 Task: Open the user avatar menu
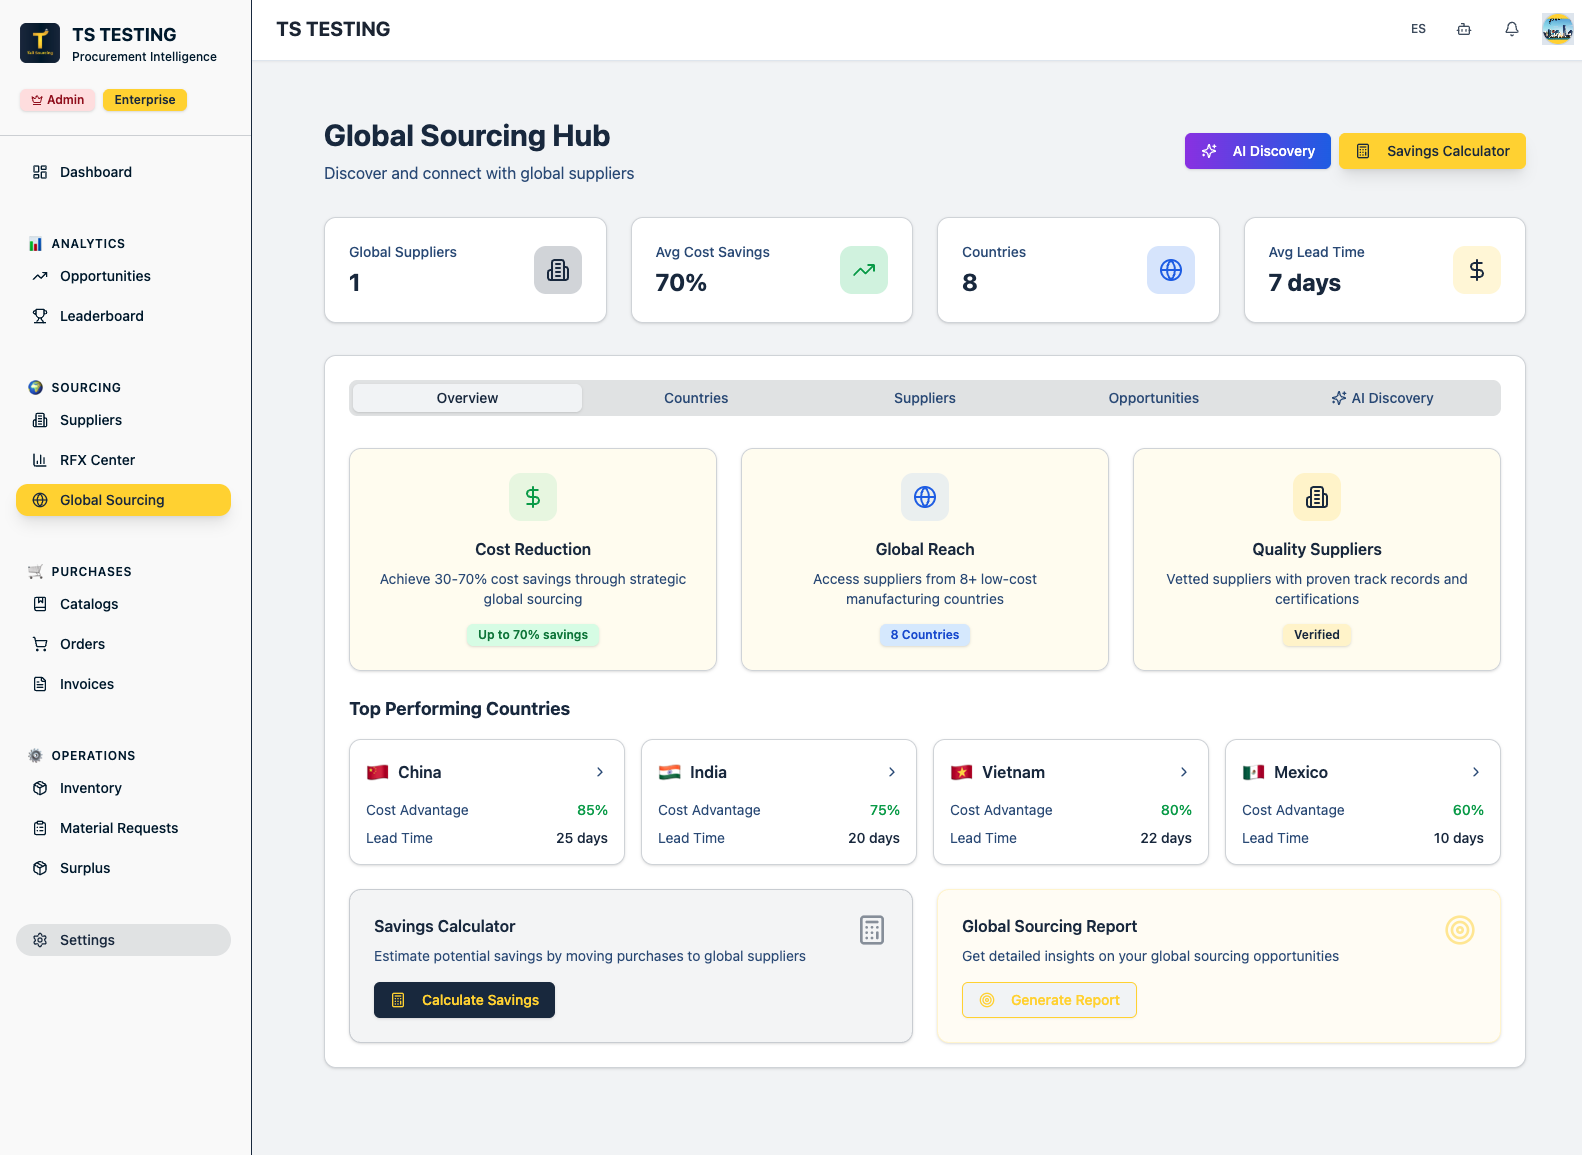tap(1557, 29)
